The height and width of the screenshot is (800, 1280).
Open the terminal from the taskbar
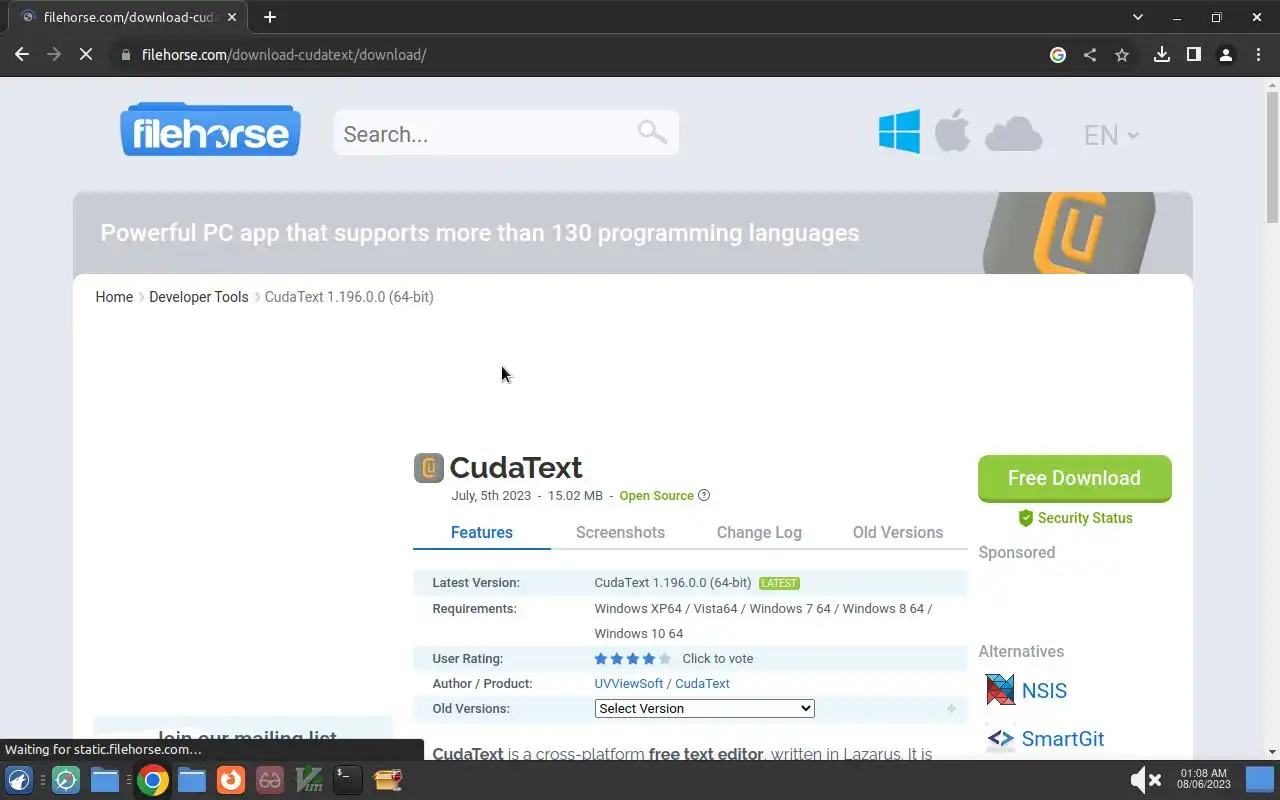click(347, 779)
